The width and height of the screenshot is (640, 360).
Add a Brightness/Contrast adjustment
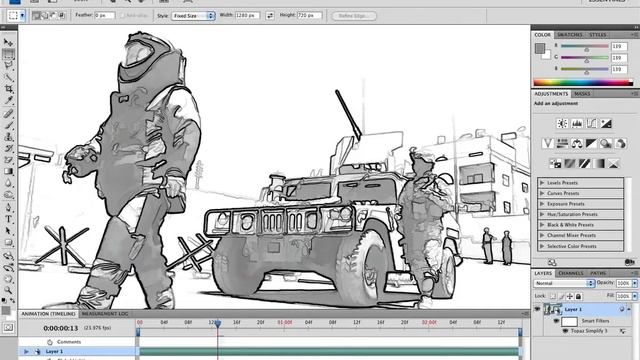[x=562, y=123]
